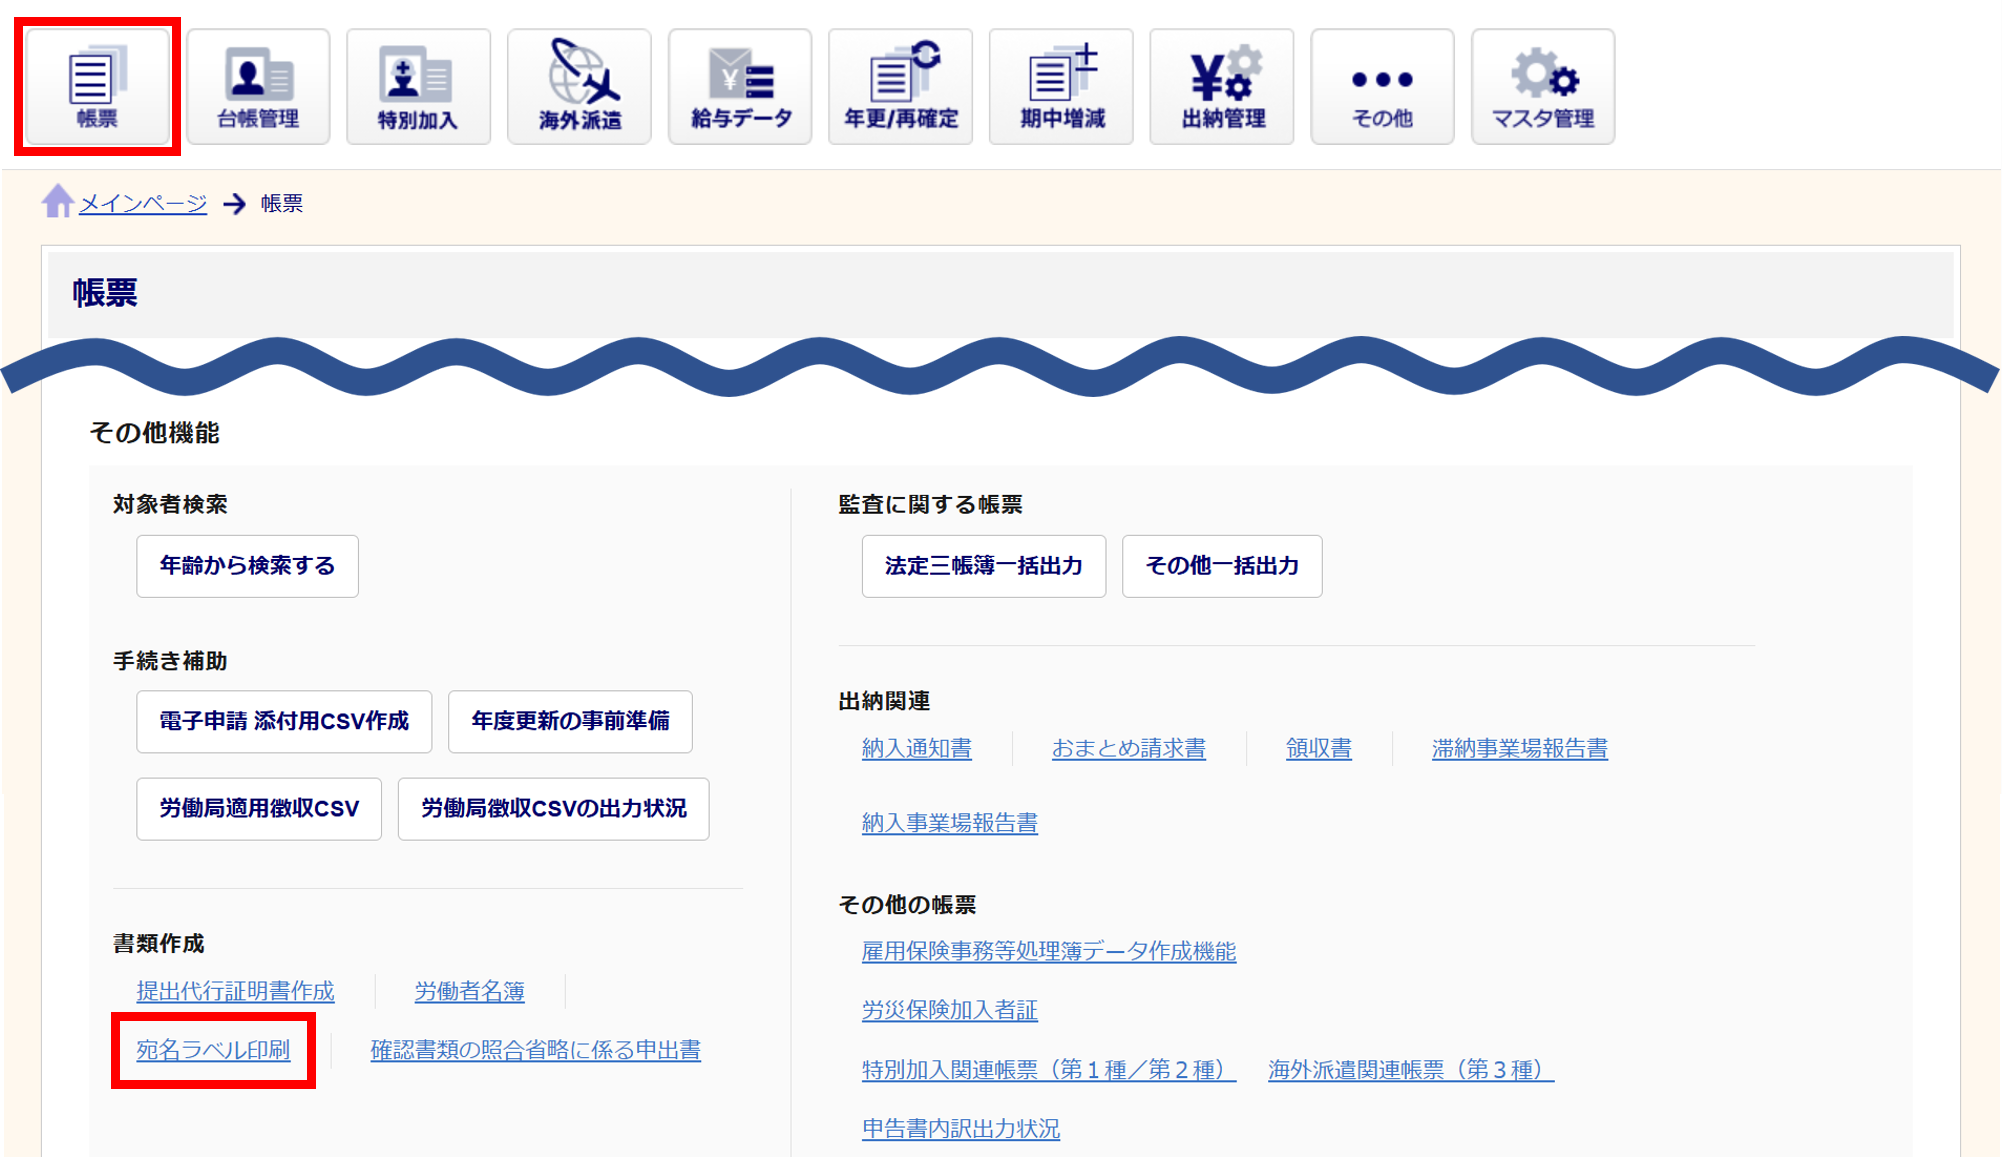Select the 期中増減 toolbar icon
The height and width of the screenshot is (1157, 2002).
tap(1061, 87)
